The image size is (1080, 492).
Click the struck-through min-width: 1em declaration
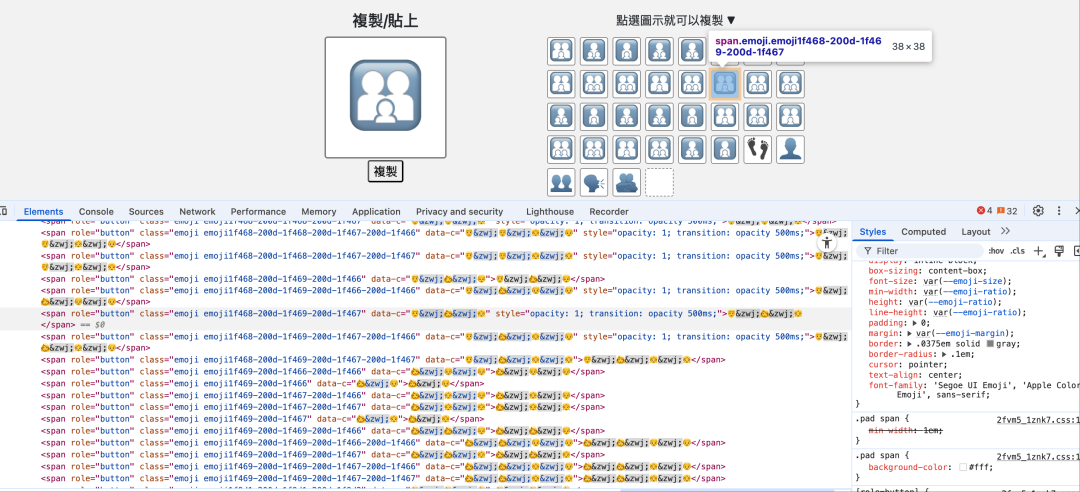point(907,430)
